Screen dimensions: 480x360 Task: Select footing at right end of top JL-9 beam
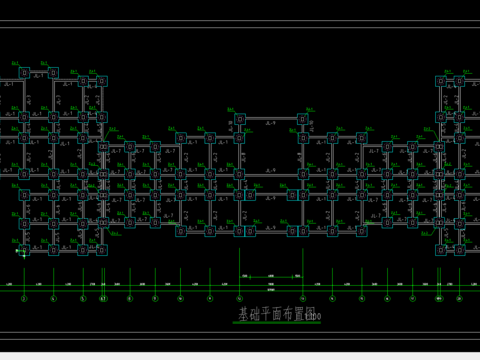point(303,119)
